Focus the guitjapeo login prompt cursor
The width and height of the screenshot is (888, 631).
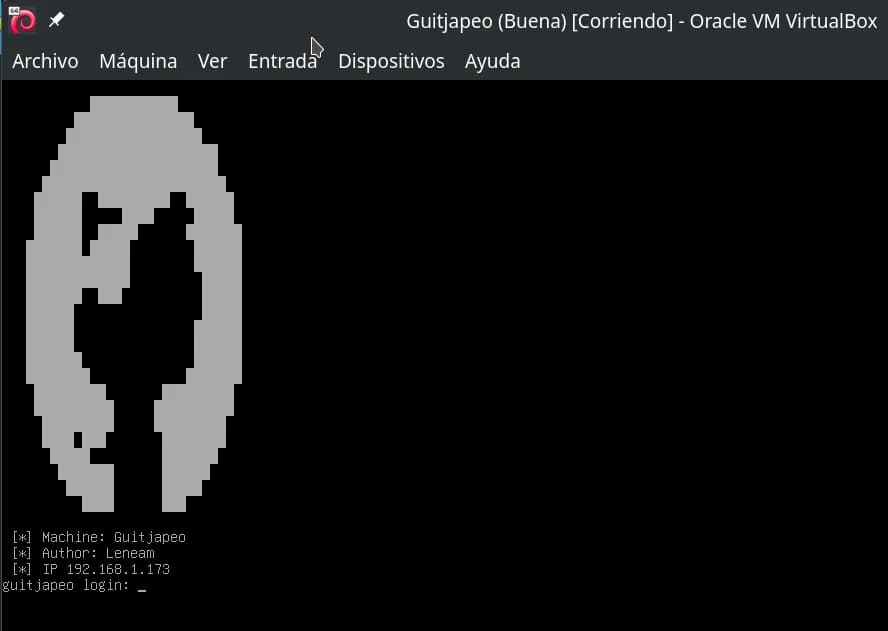click(x=142, y=587)
